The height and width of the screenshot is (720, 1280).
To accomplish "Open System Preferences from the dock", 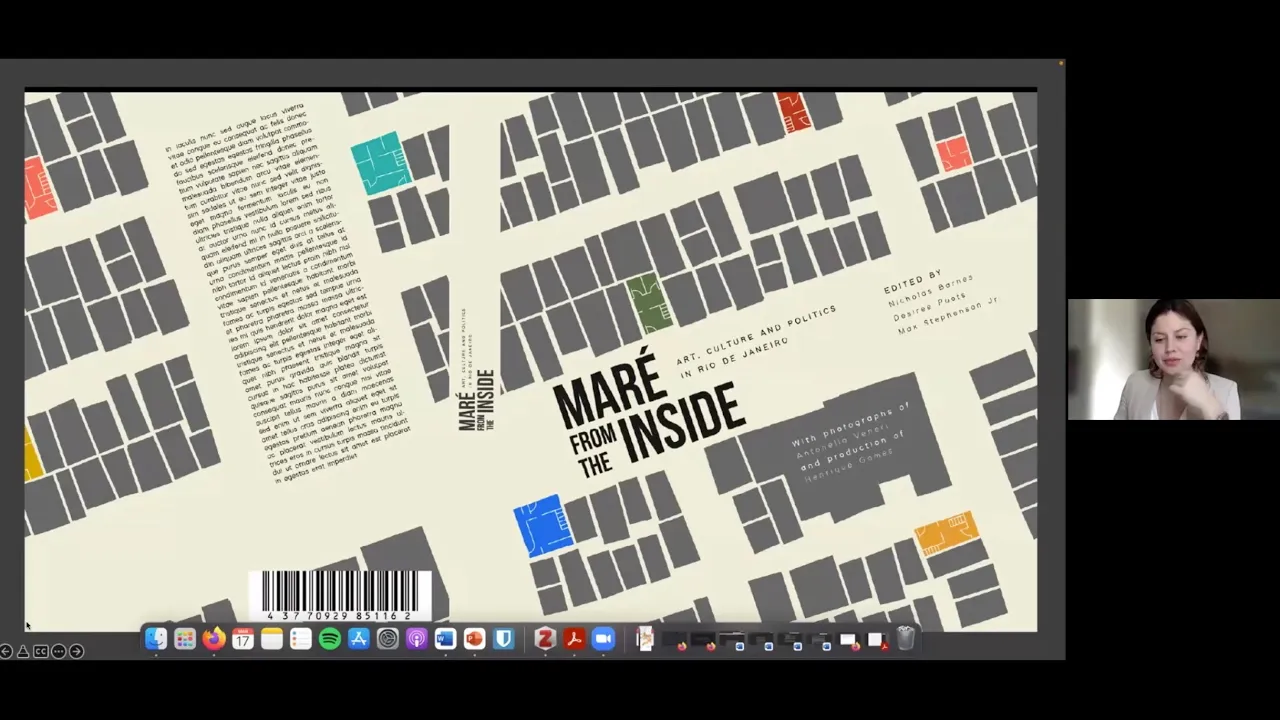I will 388,639.
